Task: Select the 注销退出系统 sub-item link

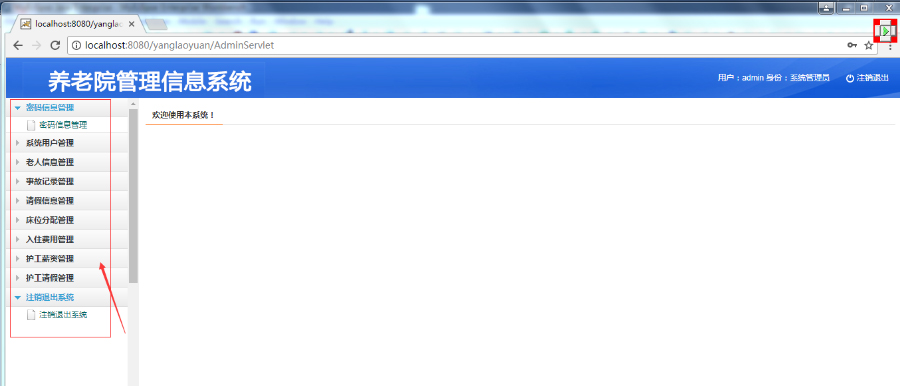Action: click(x=63, y=315)
